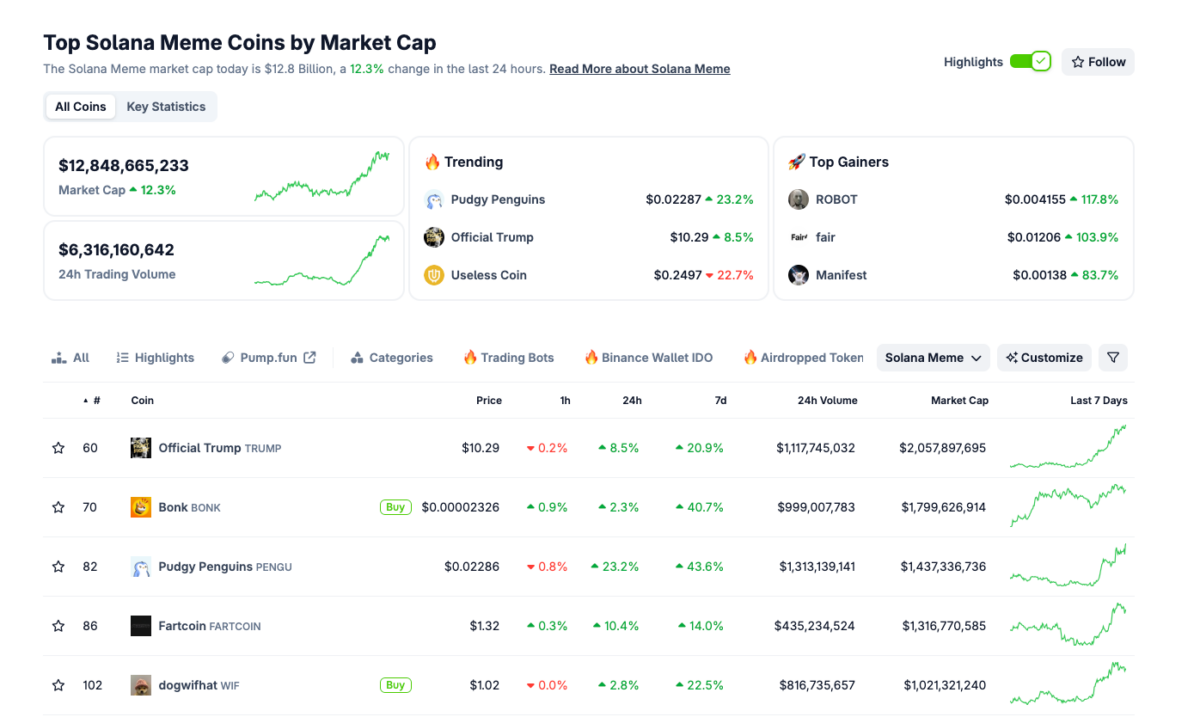This screenshot has width=1200, height=717.
Task: Disable the Highlights toggle switch
Action: (1030, 61)
